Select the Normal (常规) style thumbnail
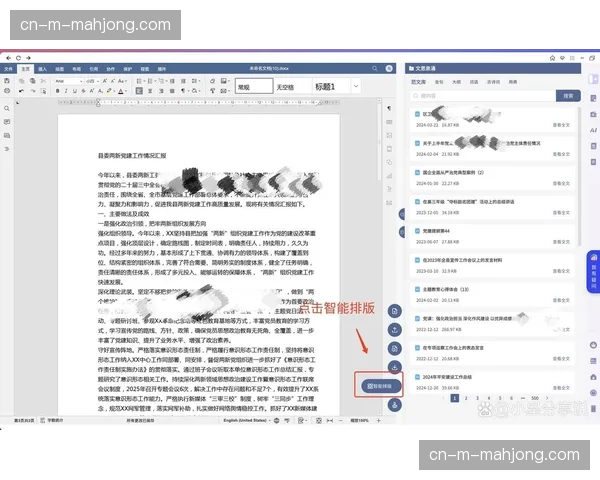This screenshot has width=600, height=480. click(254, 86)
